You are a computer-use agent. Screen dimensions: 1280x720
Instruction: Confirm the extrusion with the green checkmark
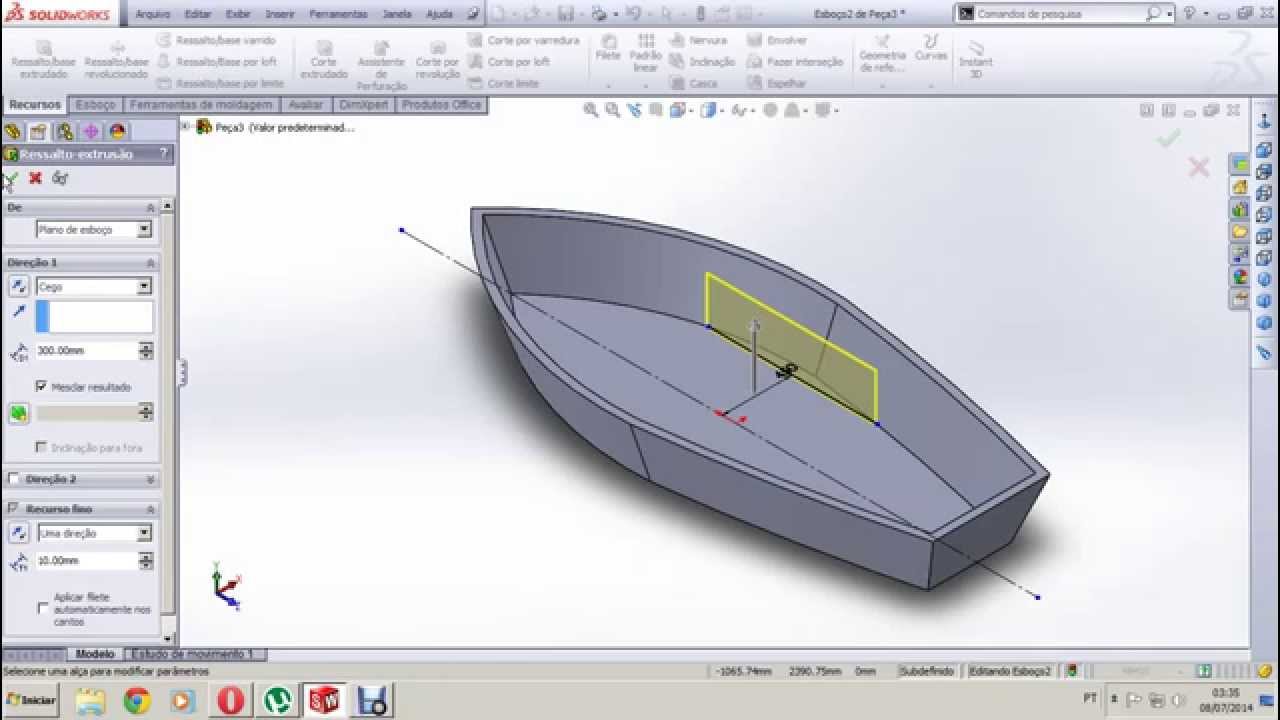[11, 178]
